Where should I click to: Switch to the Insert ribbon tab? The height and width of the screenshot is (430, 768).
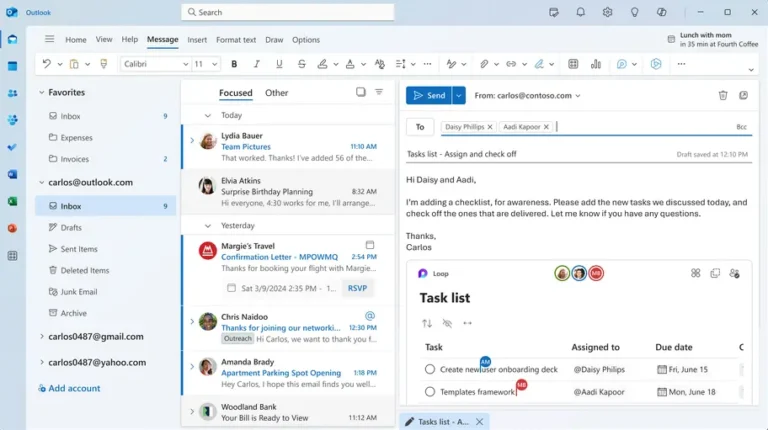pyautogui.click(x=197, y=40)
